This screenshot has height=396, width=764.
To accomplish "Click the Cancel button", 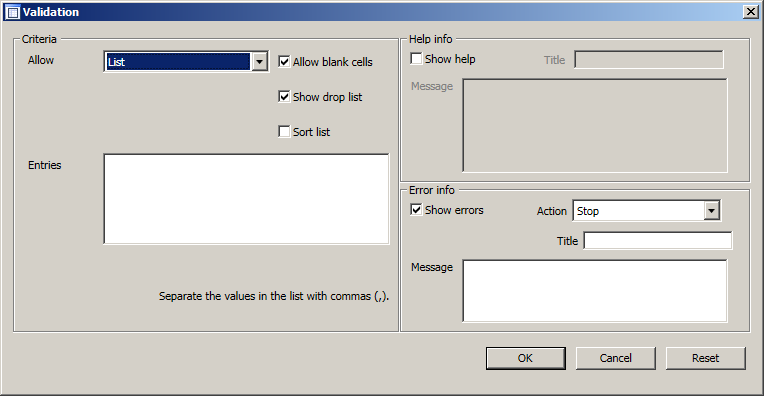I will click(616, 358).
